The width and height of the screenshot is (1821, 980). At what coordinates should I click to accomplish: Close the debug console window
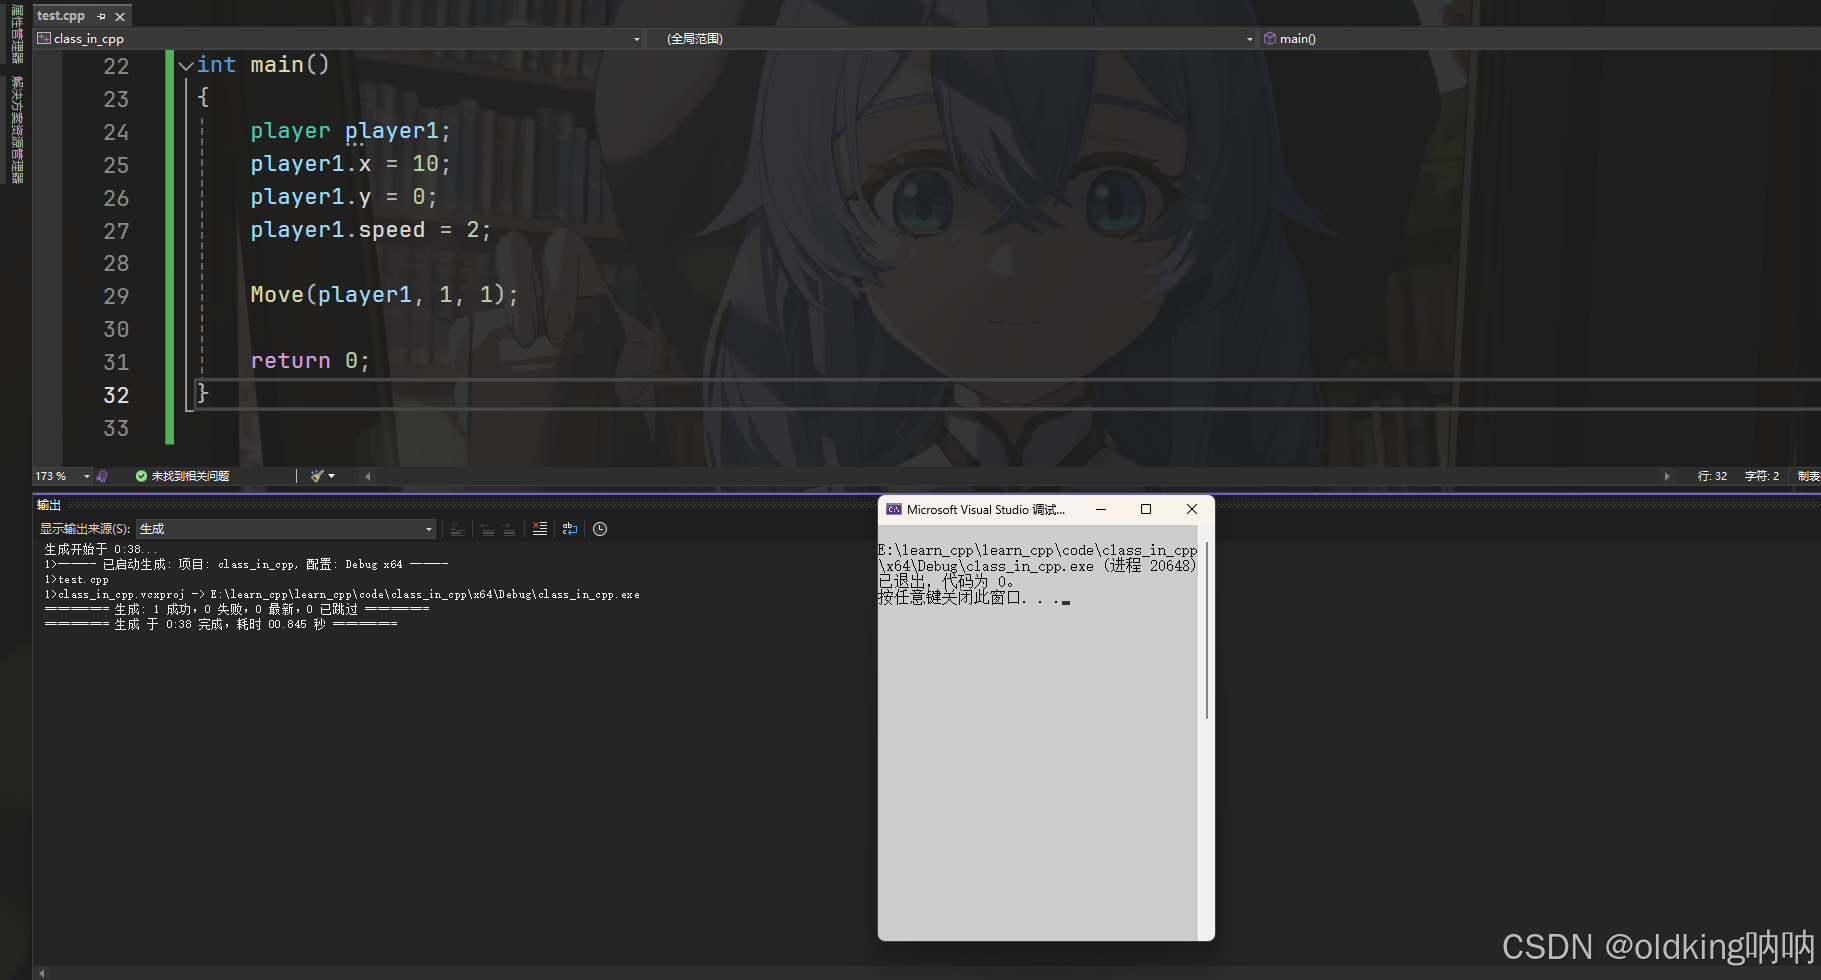[x=1192, y=509]
